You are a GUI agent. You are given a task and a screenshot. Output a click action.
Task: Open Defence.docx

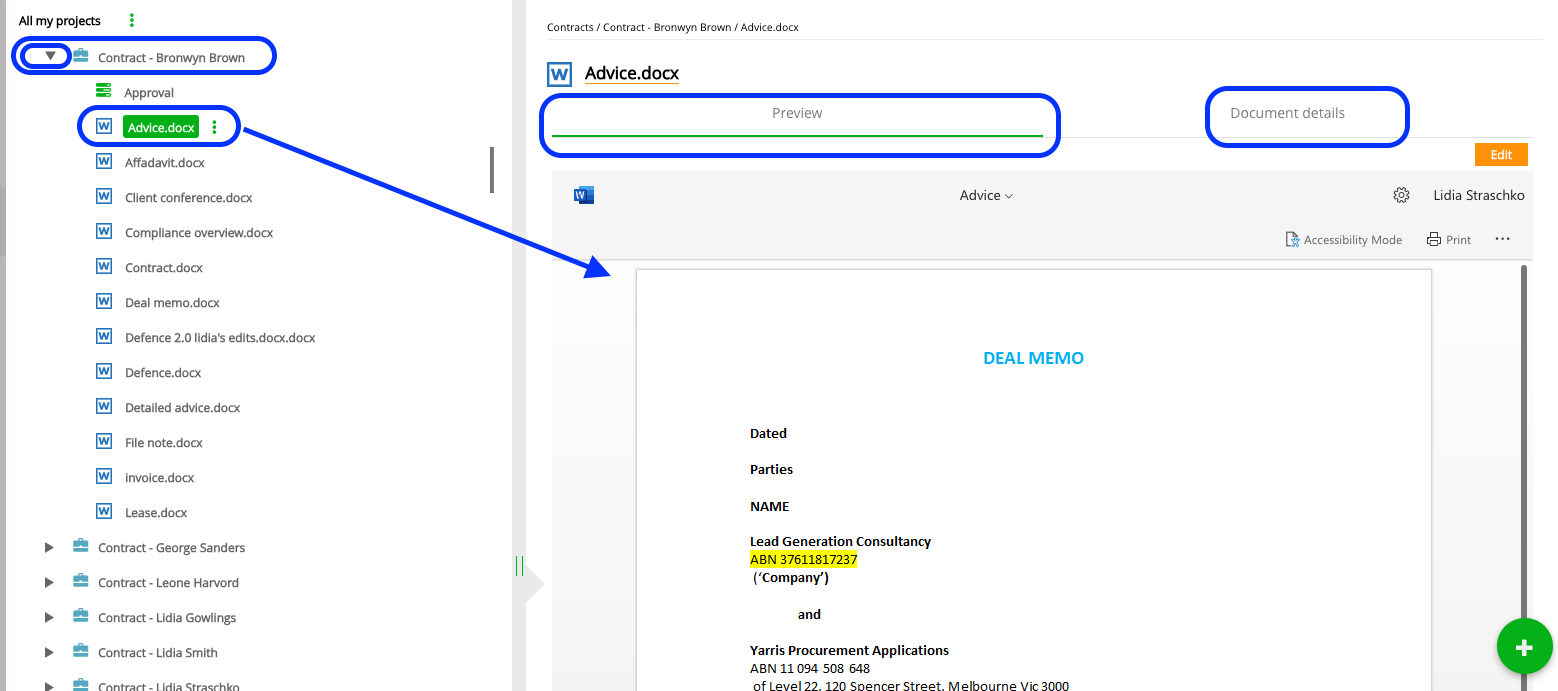163,372
